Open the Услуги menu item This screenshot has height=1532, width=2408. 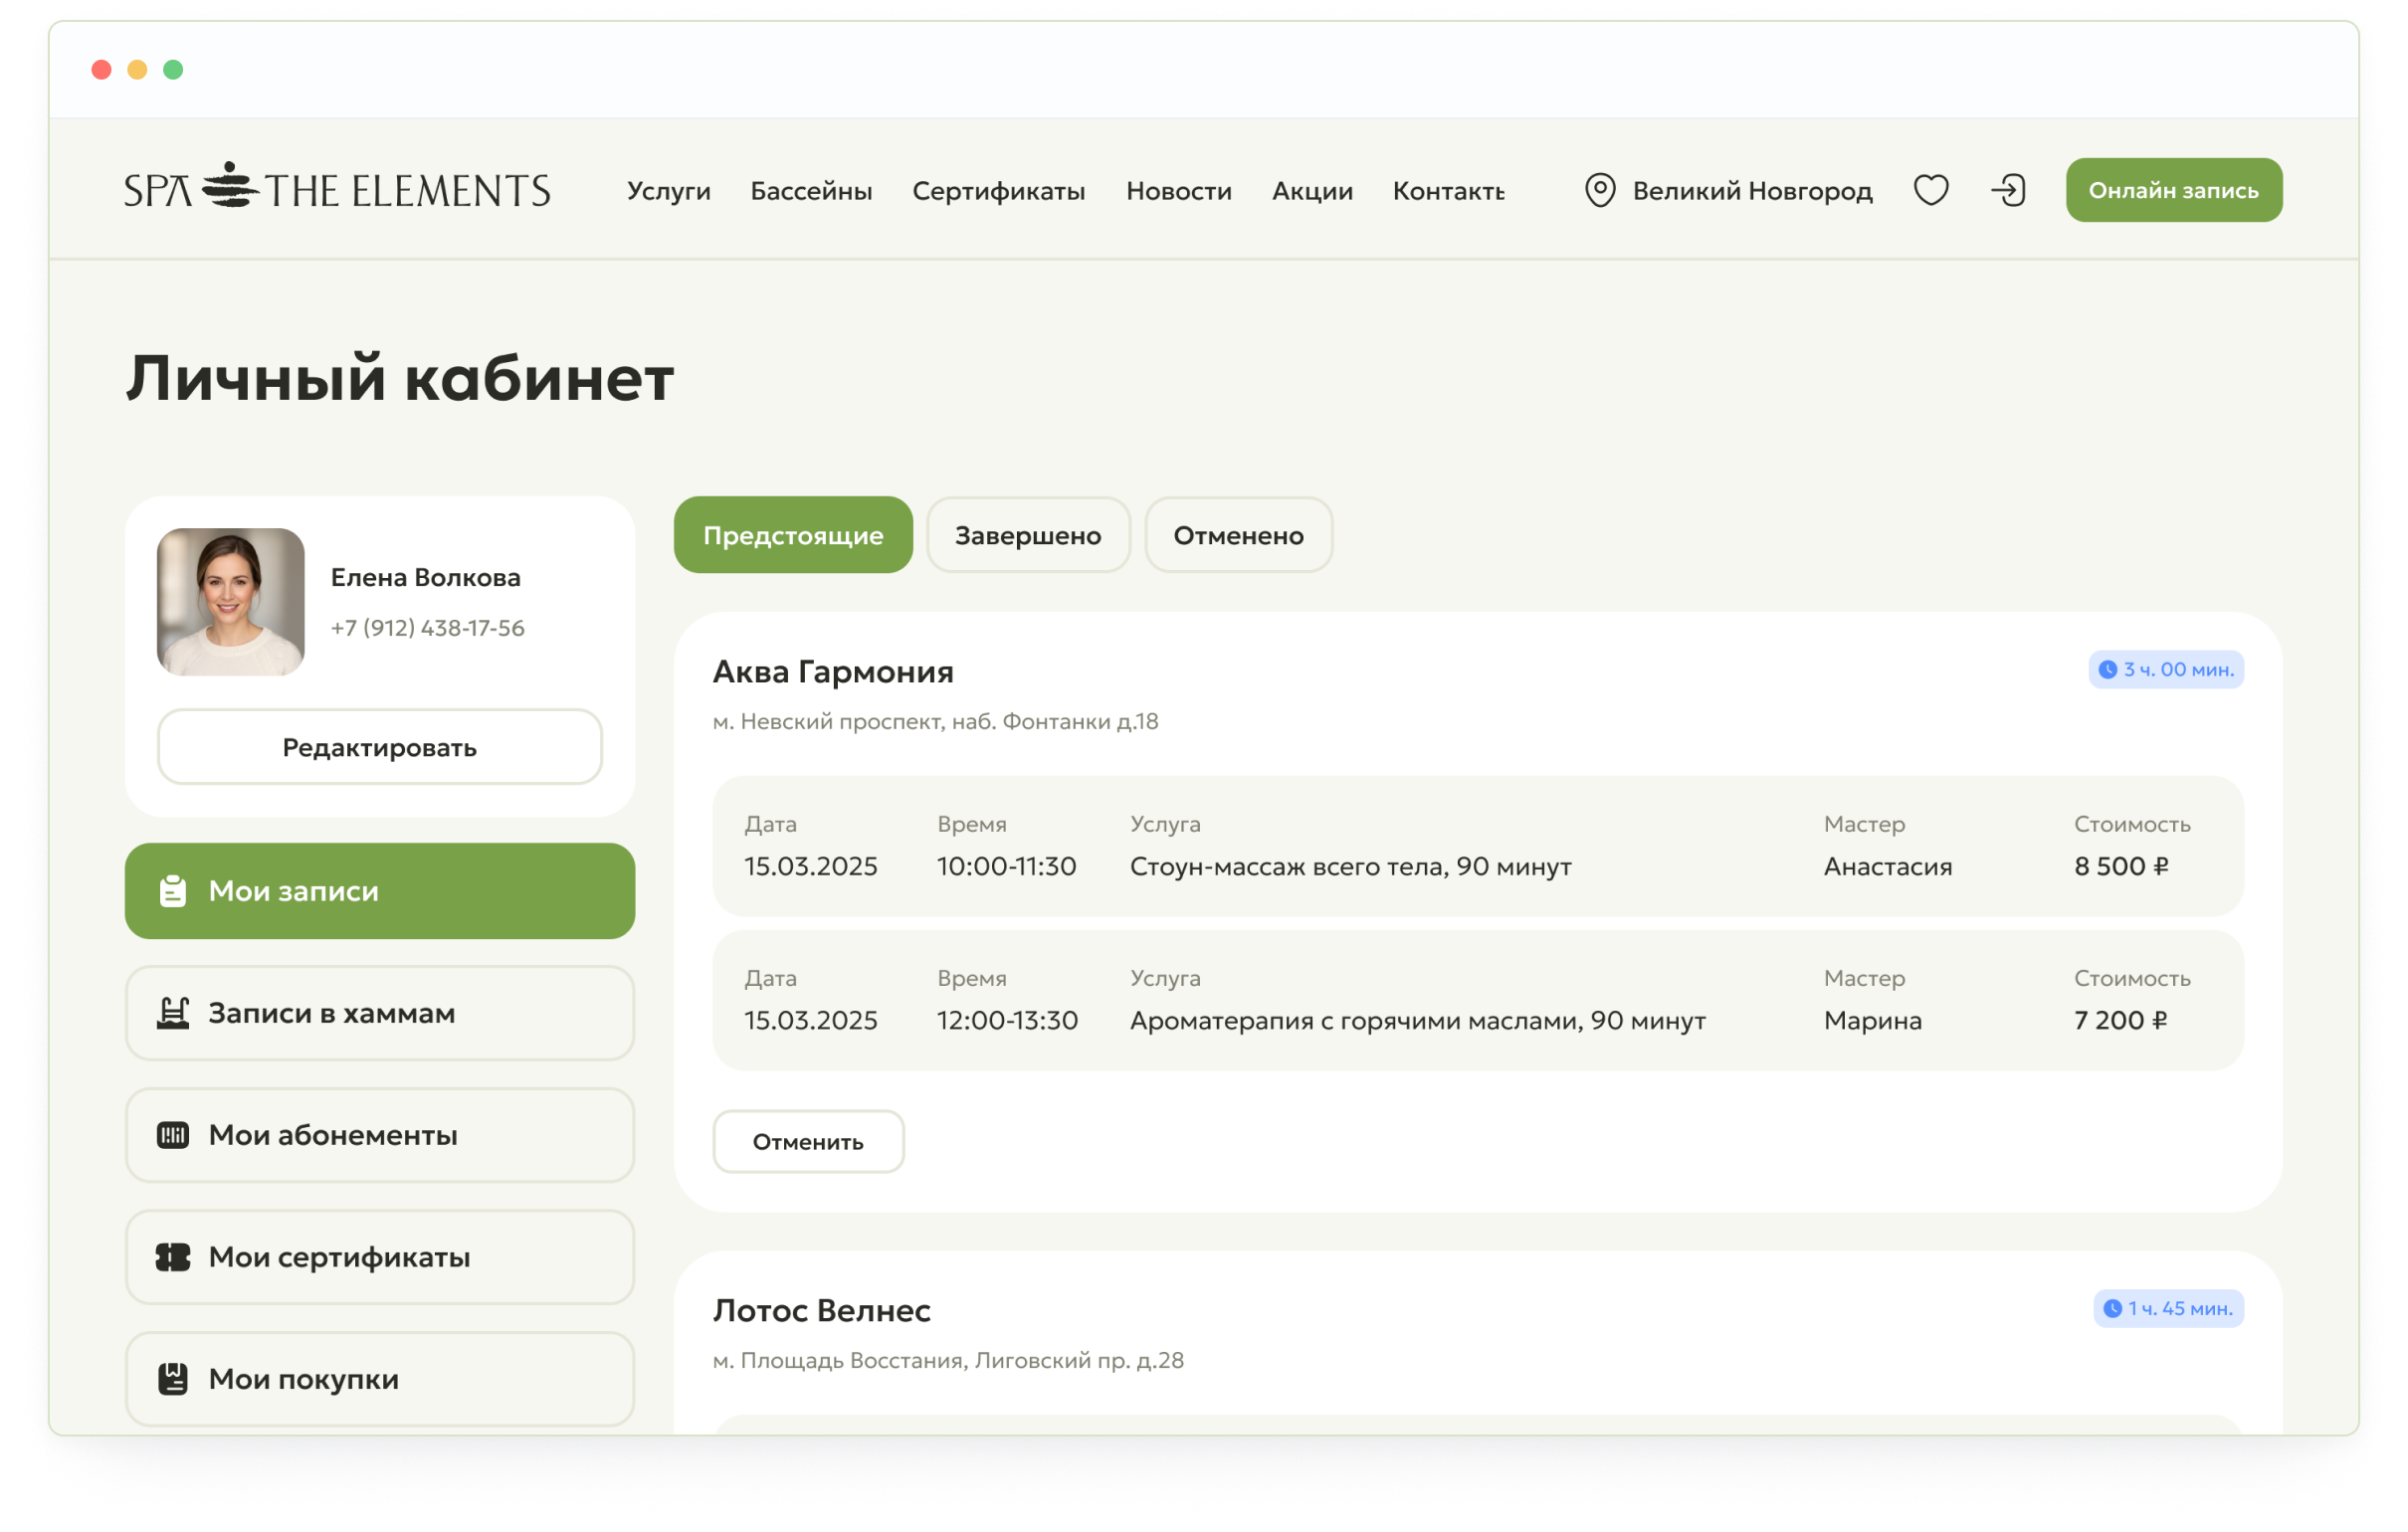668,190
